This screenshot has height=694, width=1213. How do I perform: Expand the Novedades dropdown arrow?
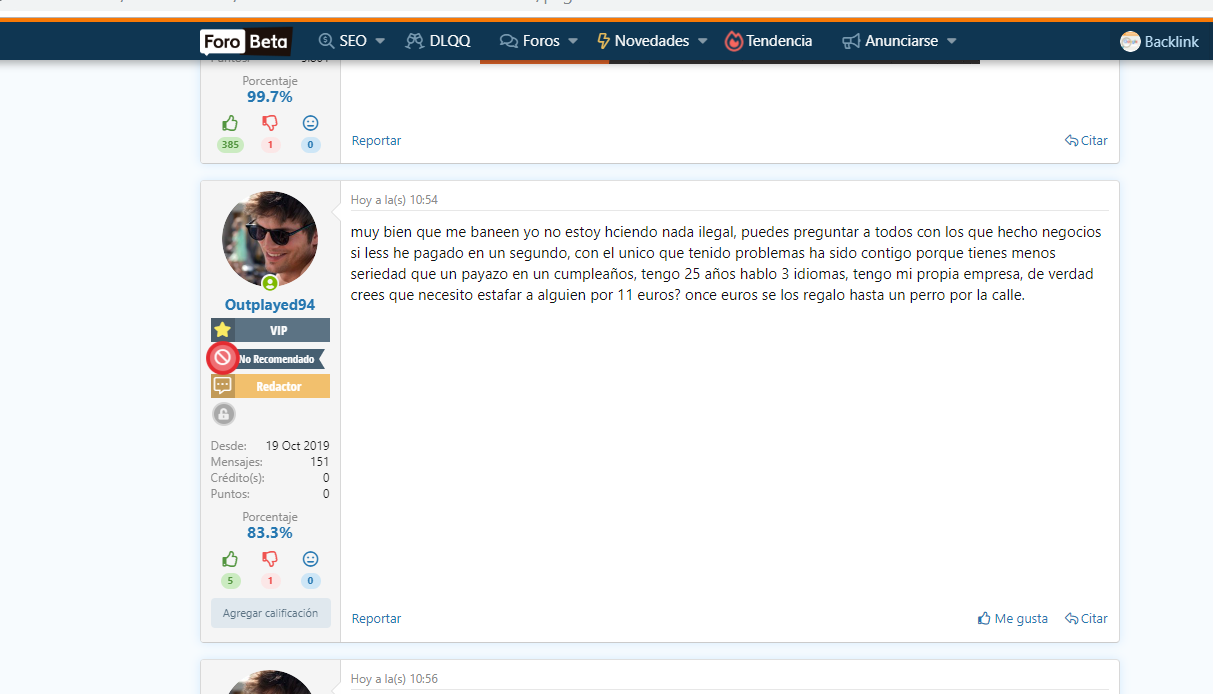click(x=702, y=41)
